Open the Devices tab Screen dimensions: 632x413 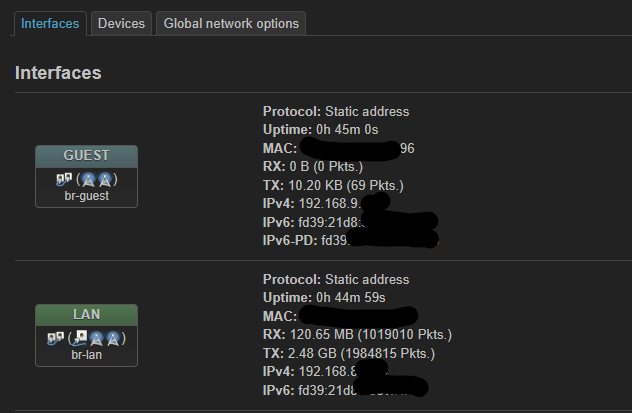point(121,23)
